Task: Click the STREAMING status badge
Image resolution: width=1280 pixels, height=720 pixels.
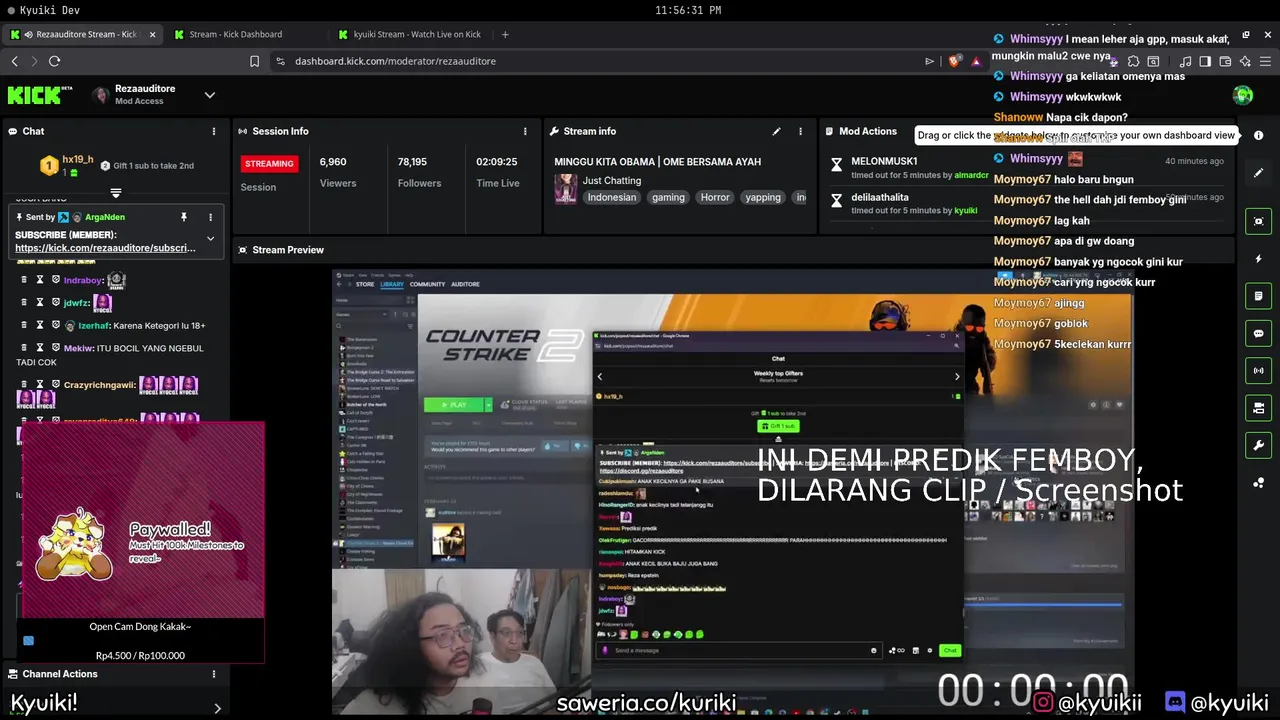Action: 270,163
